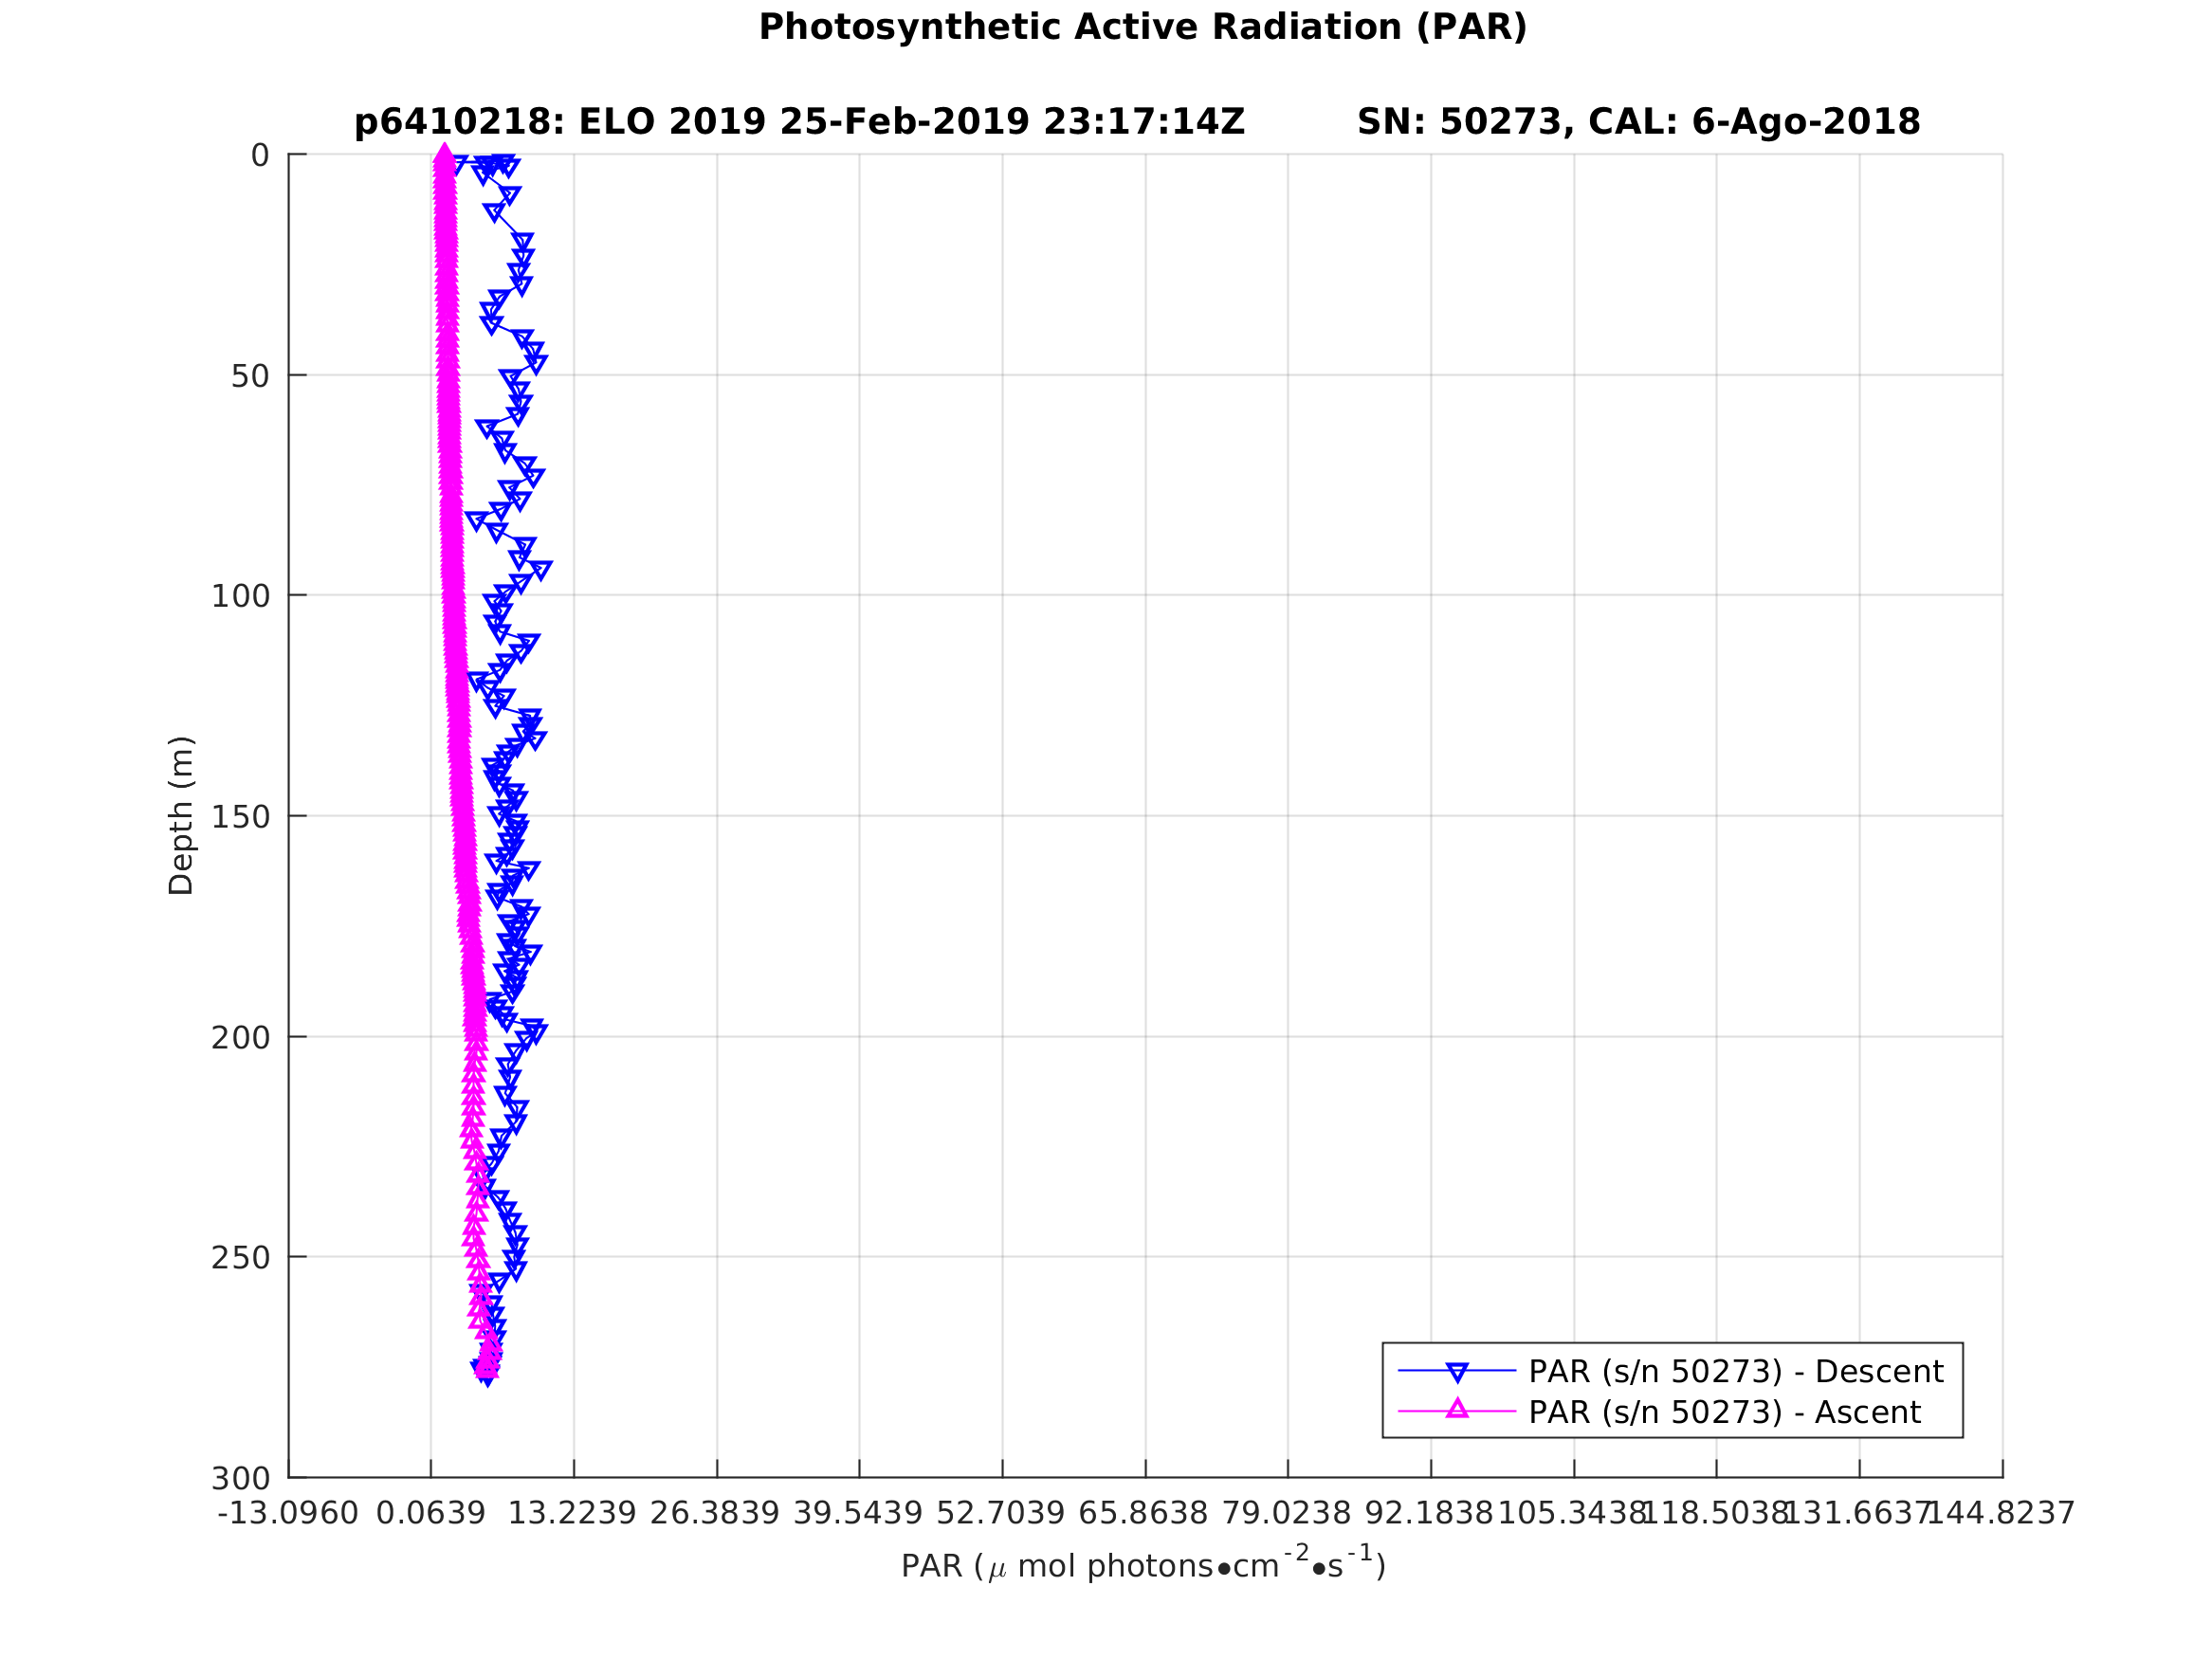Click x-axis tick label '39.5439'

tap(858, 1514)
